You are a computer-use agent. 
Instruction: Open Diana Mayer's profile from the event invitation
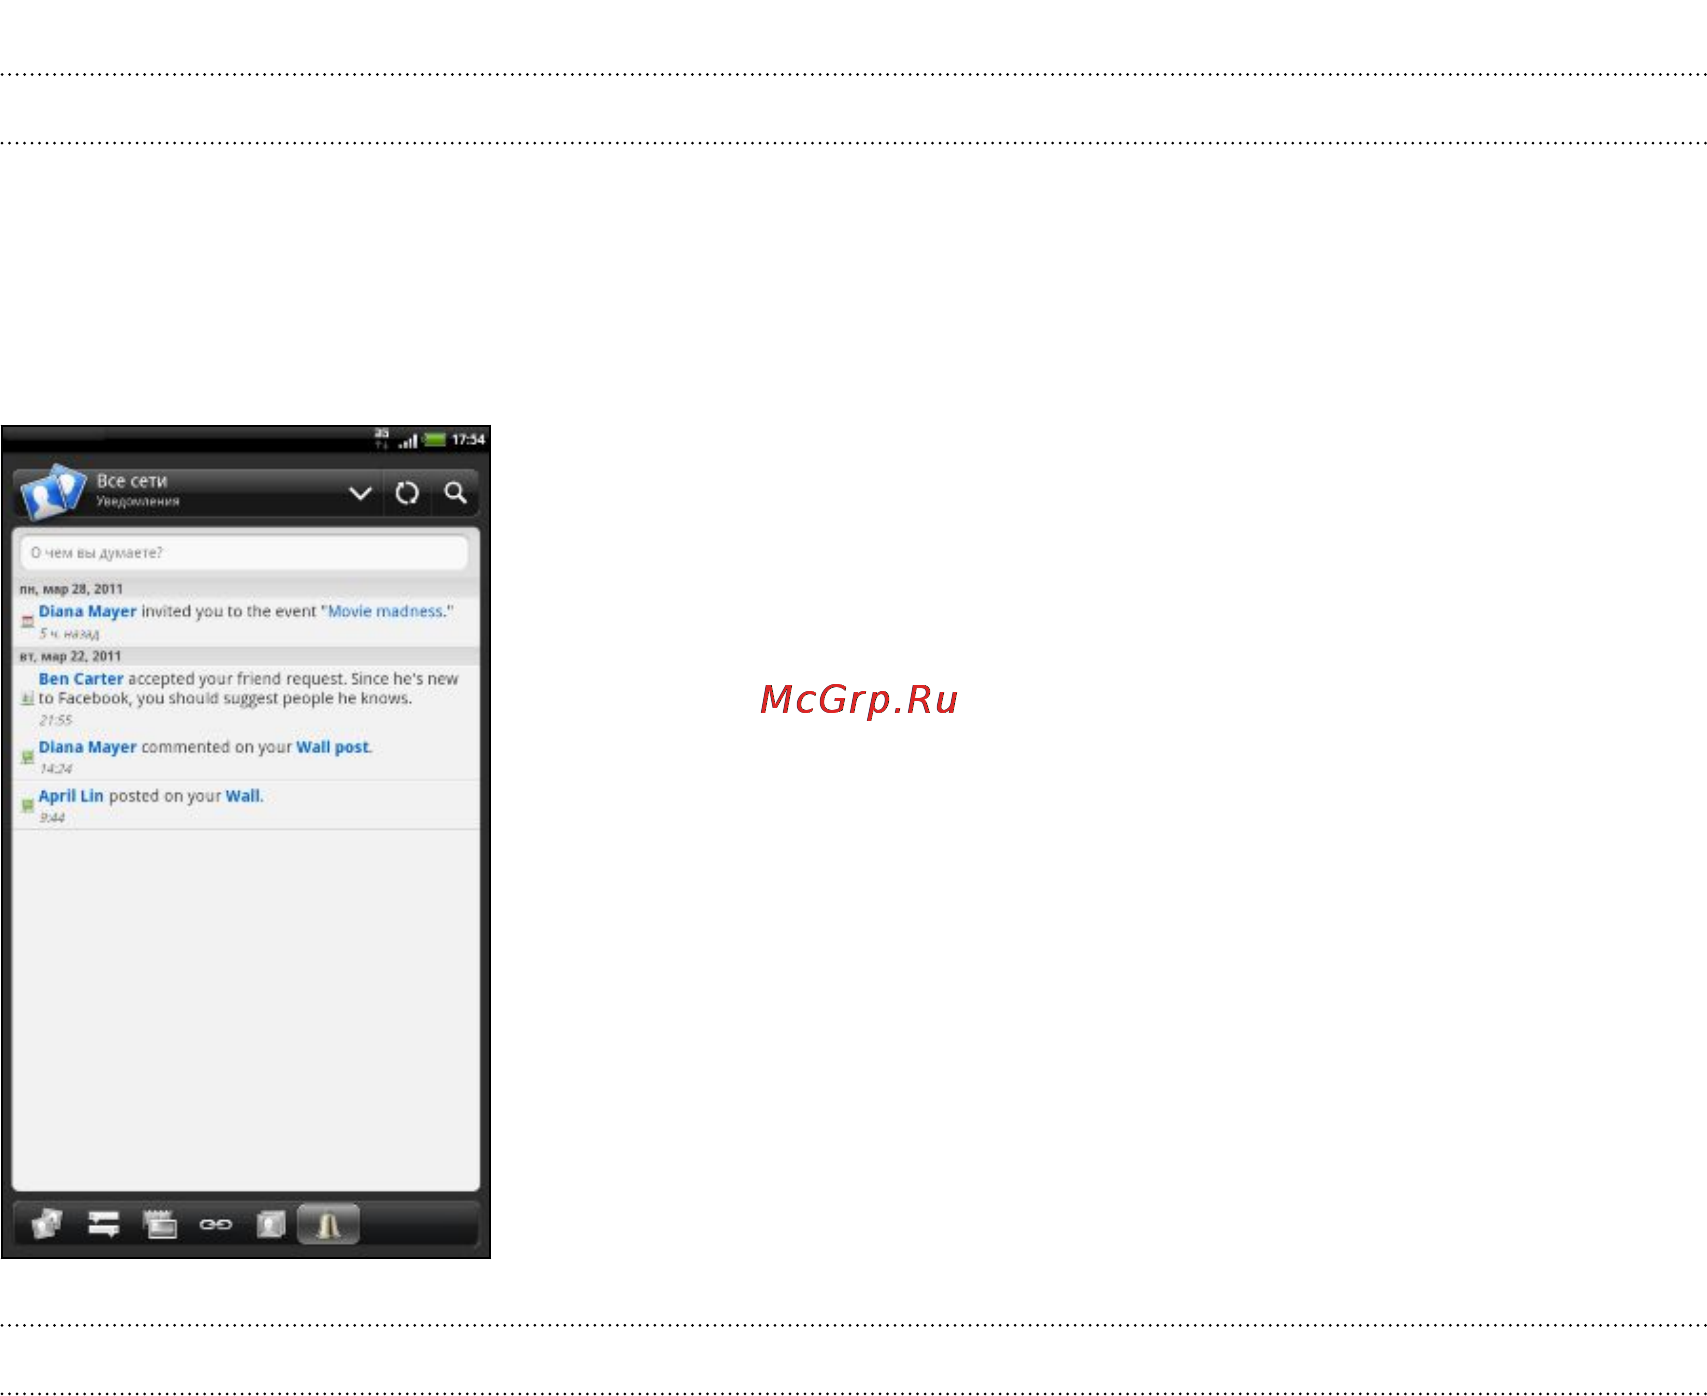tap(87, 611)
